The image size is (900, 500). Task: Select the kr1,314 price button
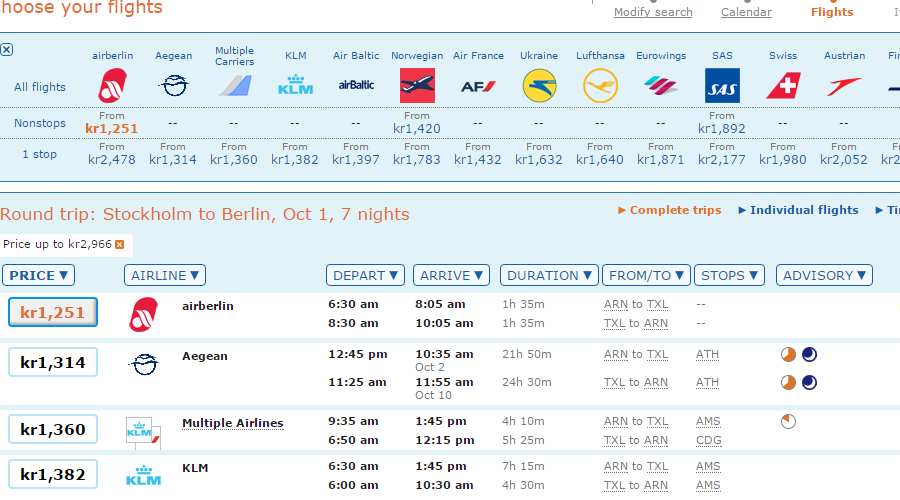pyautogui.click(x=53, y=363)
